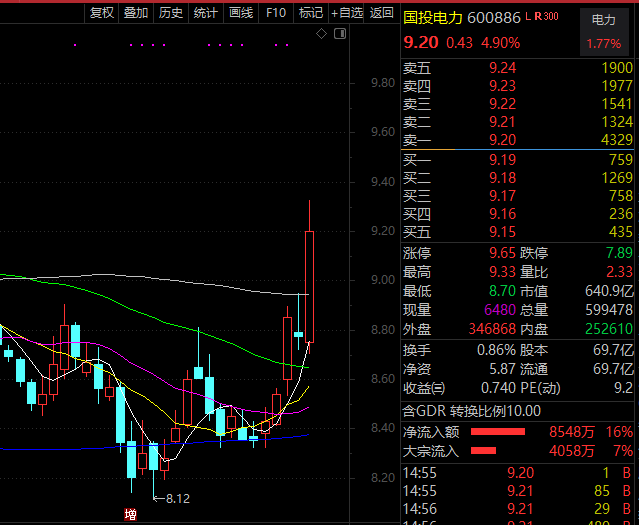Click the 返回 back button
The height and width of the screenshot is (525, 639).
(x=382, y=12)
